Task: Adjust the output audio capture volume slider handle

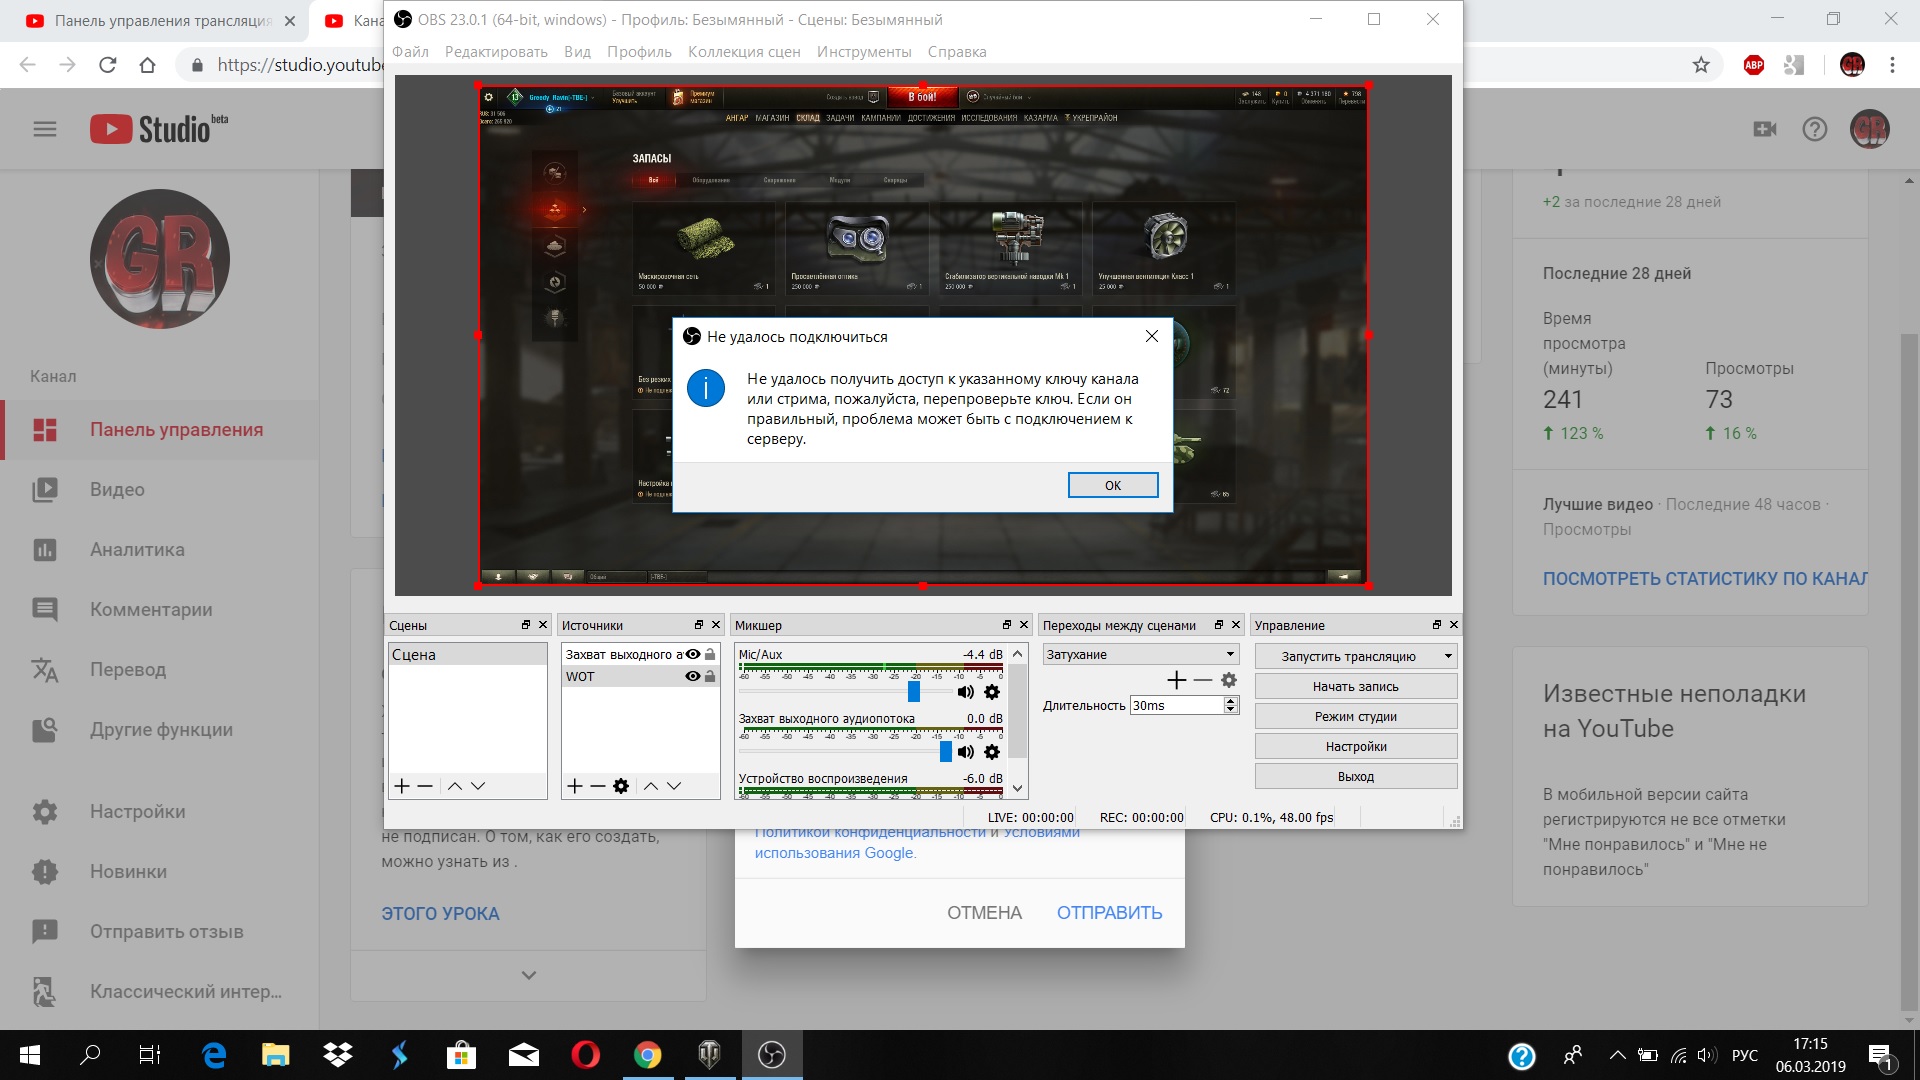Action: pos(945,752)
